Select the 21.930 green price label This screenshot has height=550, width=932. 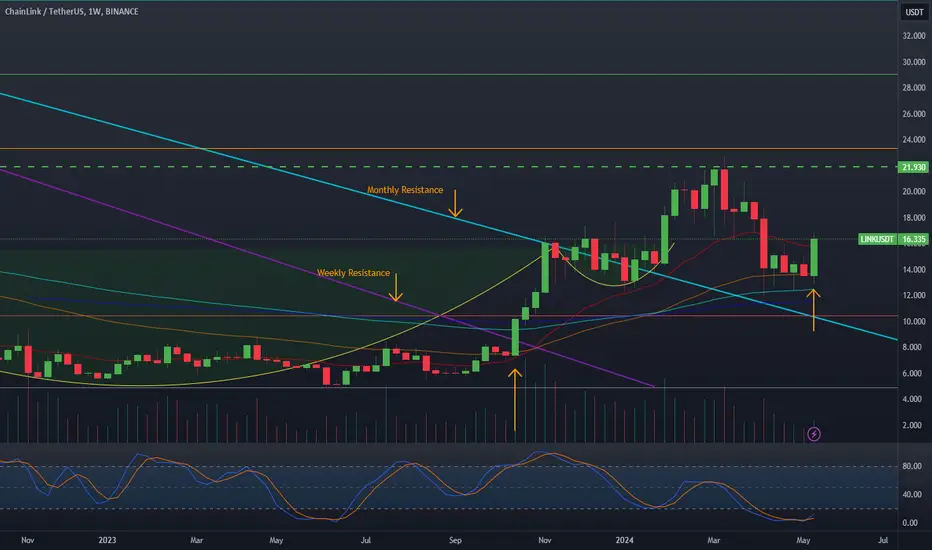tap(914, 167)
